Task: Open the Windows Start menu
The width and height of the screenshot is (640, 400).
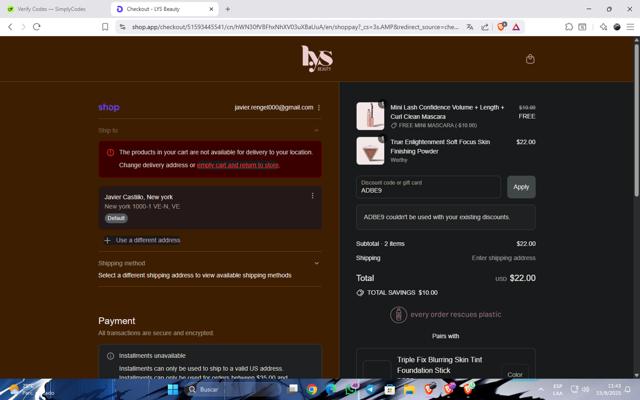Action: [173, 390]
